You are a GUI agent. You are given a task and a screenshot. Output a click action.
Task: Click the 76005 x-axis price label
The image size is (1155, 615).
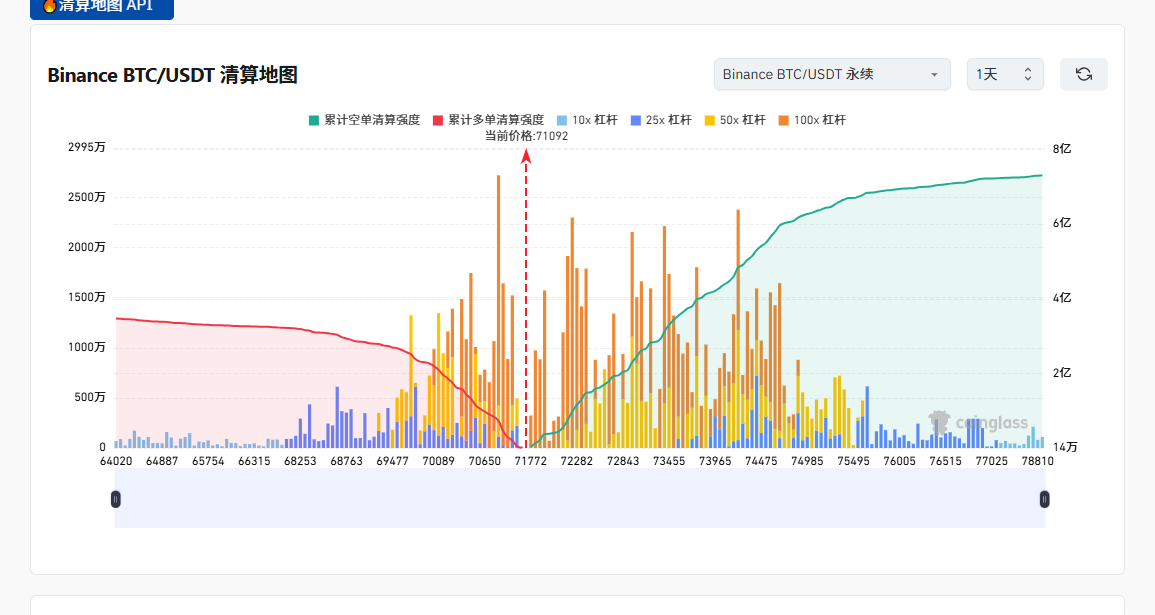[899, 461]
